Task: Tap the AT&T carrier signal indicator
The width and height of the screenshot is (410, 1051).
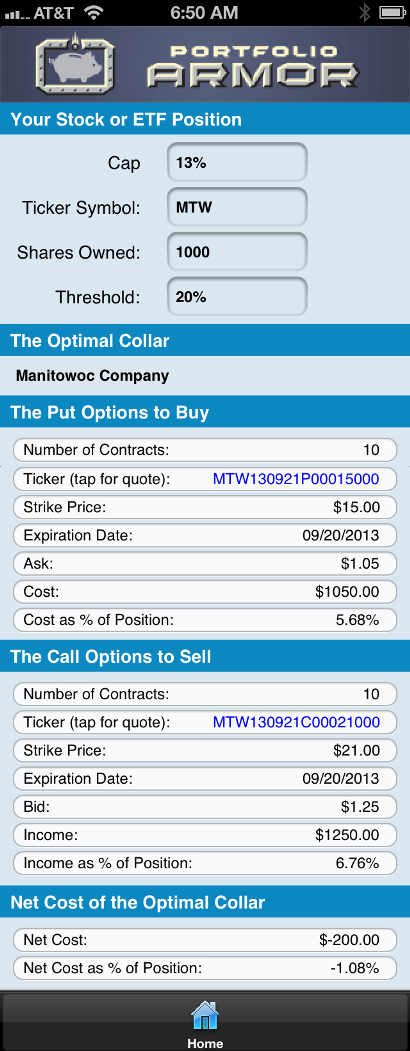Action: coord(40,12)
